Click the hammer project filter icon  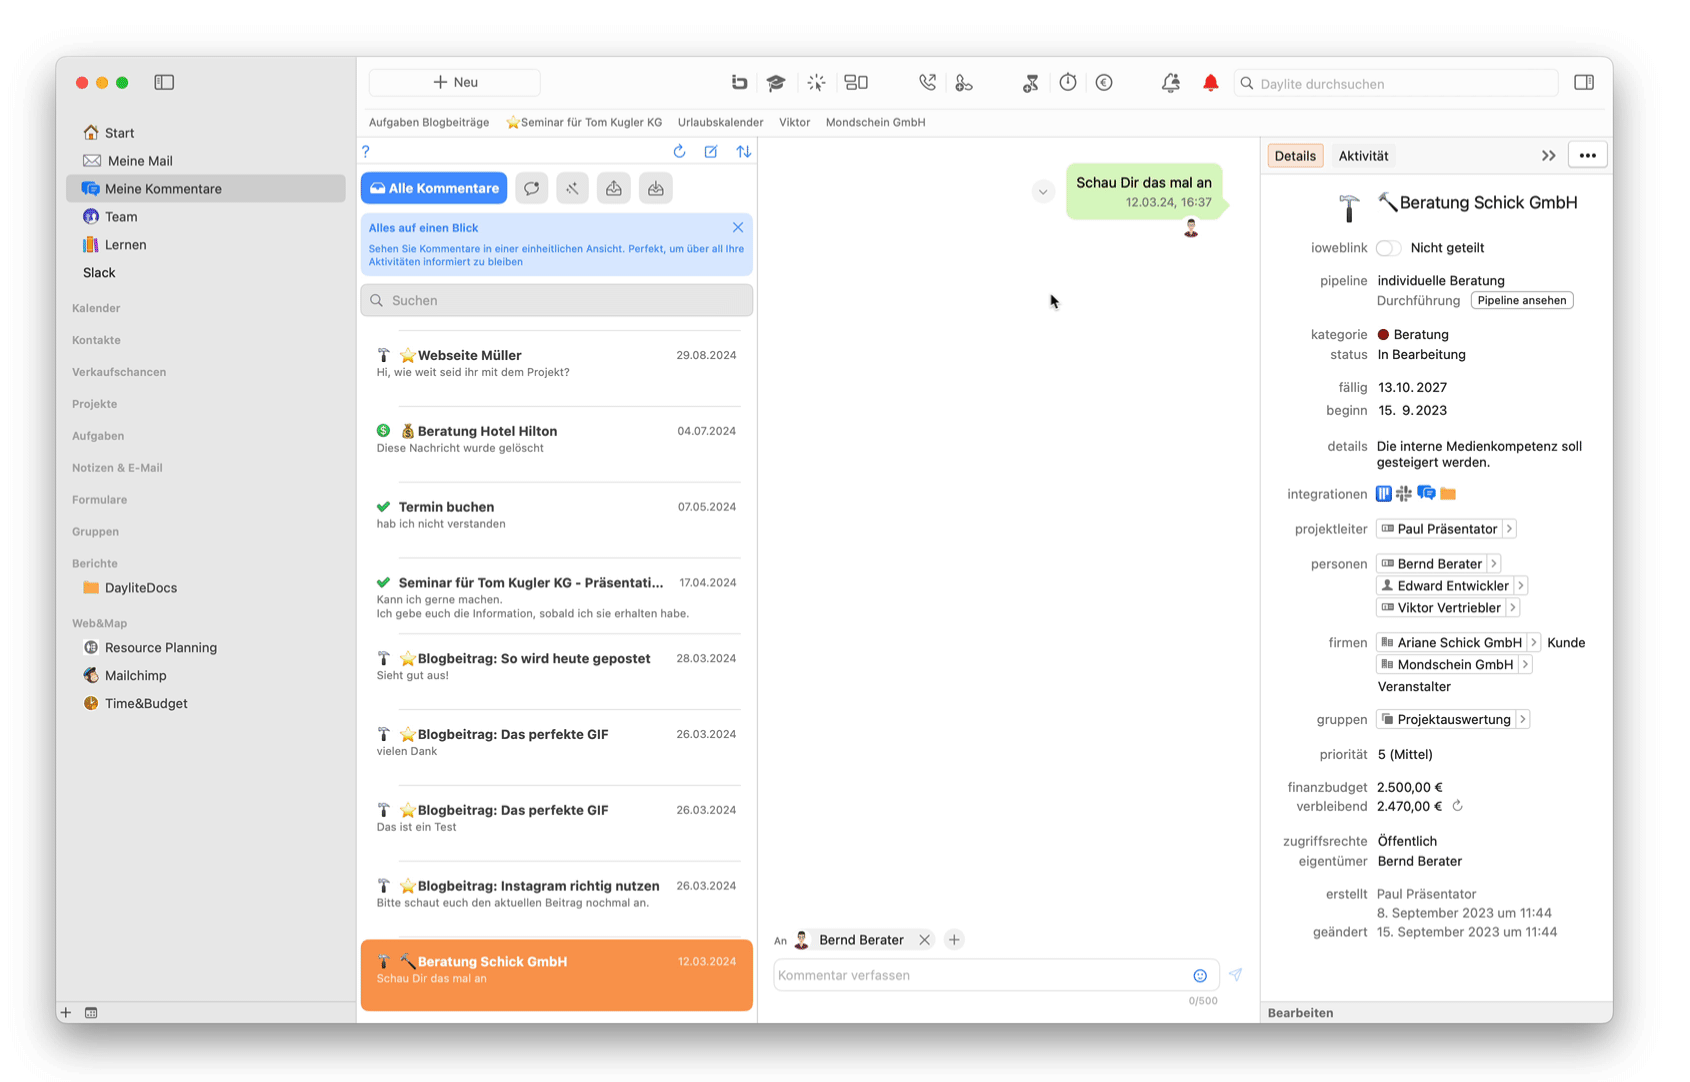pos(573,188)
